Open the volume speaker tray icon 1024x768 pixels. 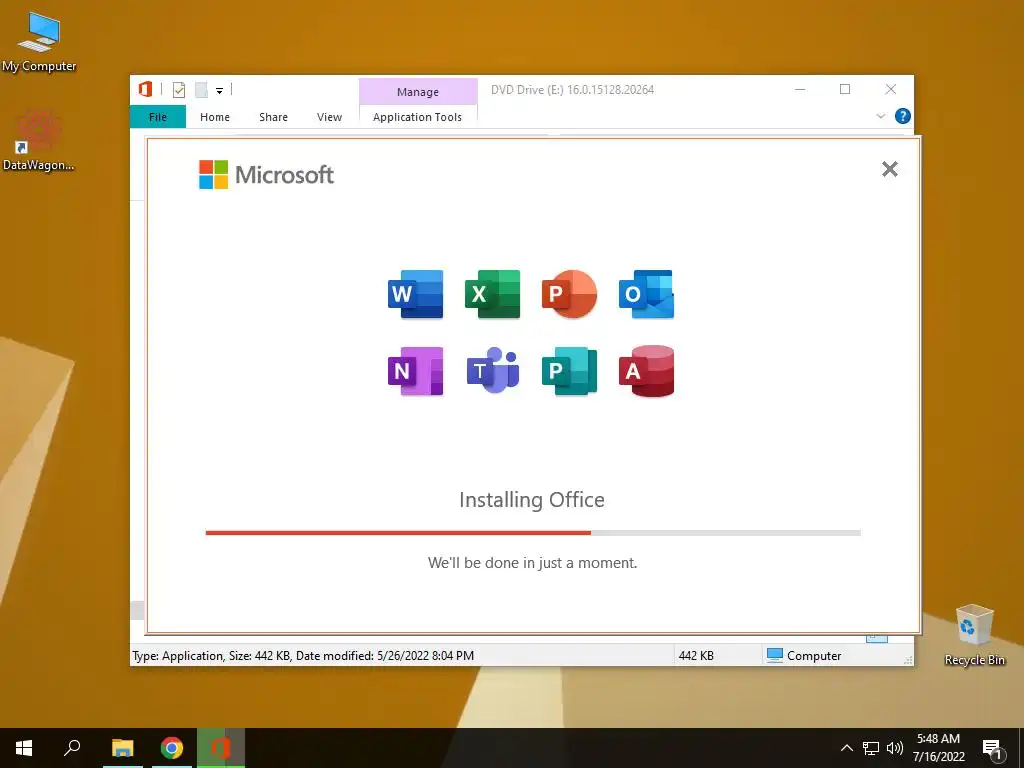tap(894, 748)
